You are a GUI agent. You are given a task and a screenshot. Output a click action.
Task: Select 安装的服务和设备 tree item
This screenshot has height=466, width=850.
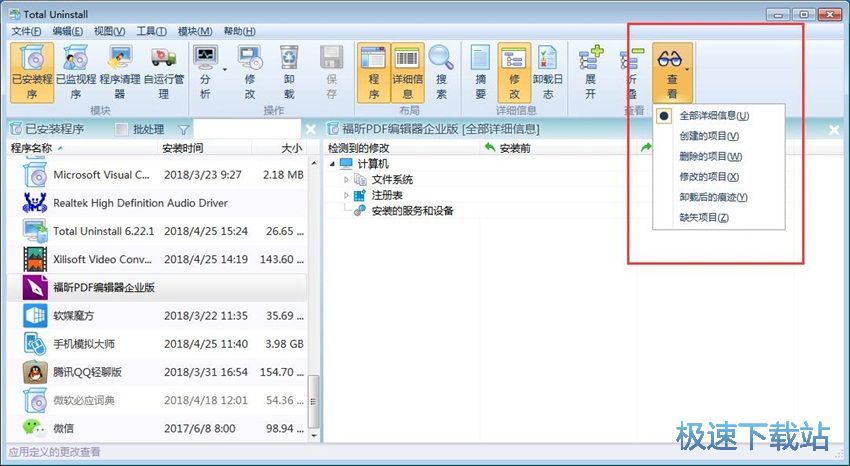click(x=412, y=211)
